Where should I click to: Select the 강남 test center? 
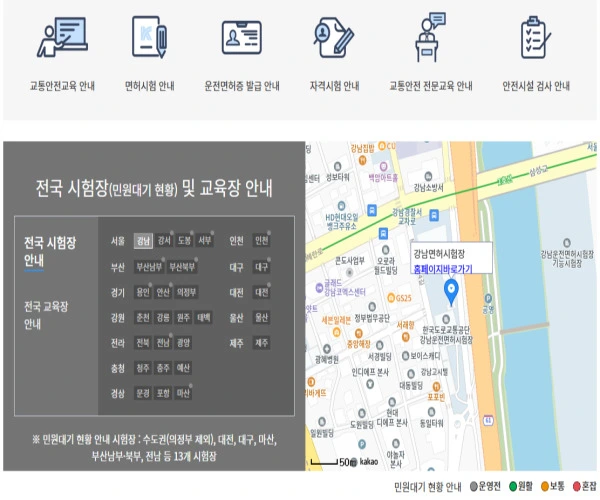tap(143, 241)
